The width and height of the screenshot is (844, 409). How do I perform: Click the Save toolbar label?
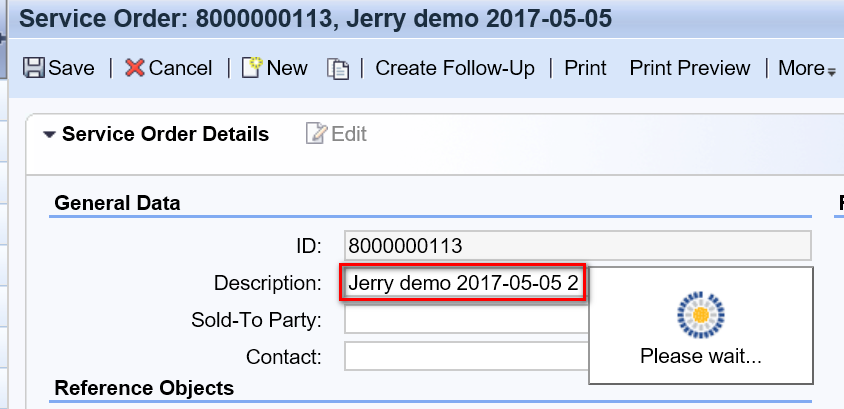pos(71,68)
